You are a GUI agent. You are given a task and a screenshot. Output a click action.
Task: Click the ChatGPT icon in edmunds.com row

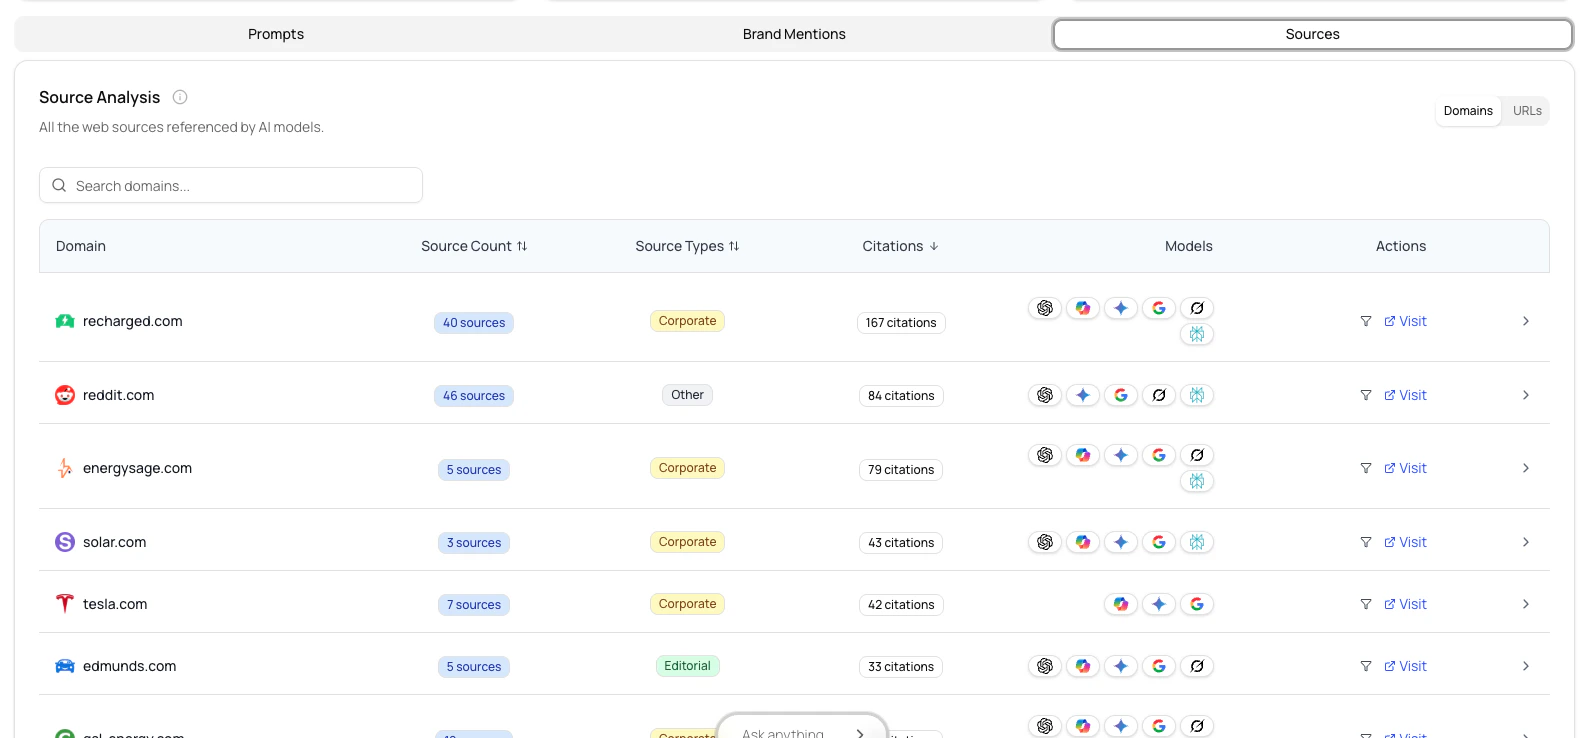tap(1045, 666)
